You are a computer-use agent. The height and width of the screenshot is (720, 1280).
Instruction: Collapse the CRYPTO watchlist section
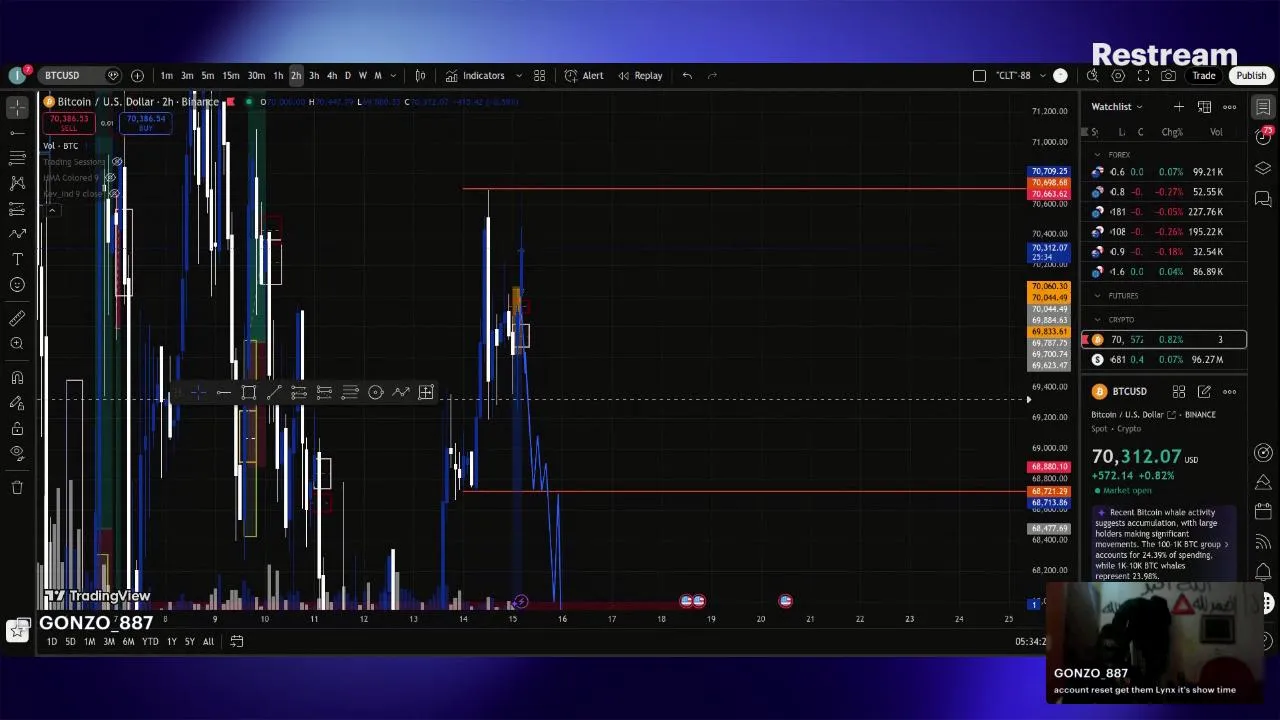click(x=1097, y=320)
